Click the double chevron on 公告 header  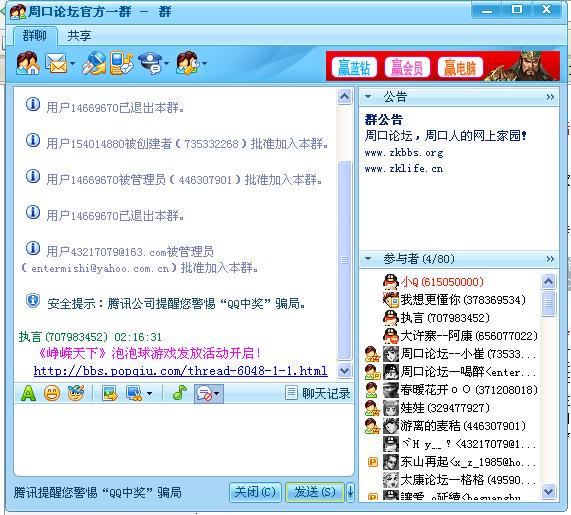coord(550,97)
